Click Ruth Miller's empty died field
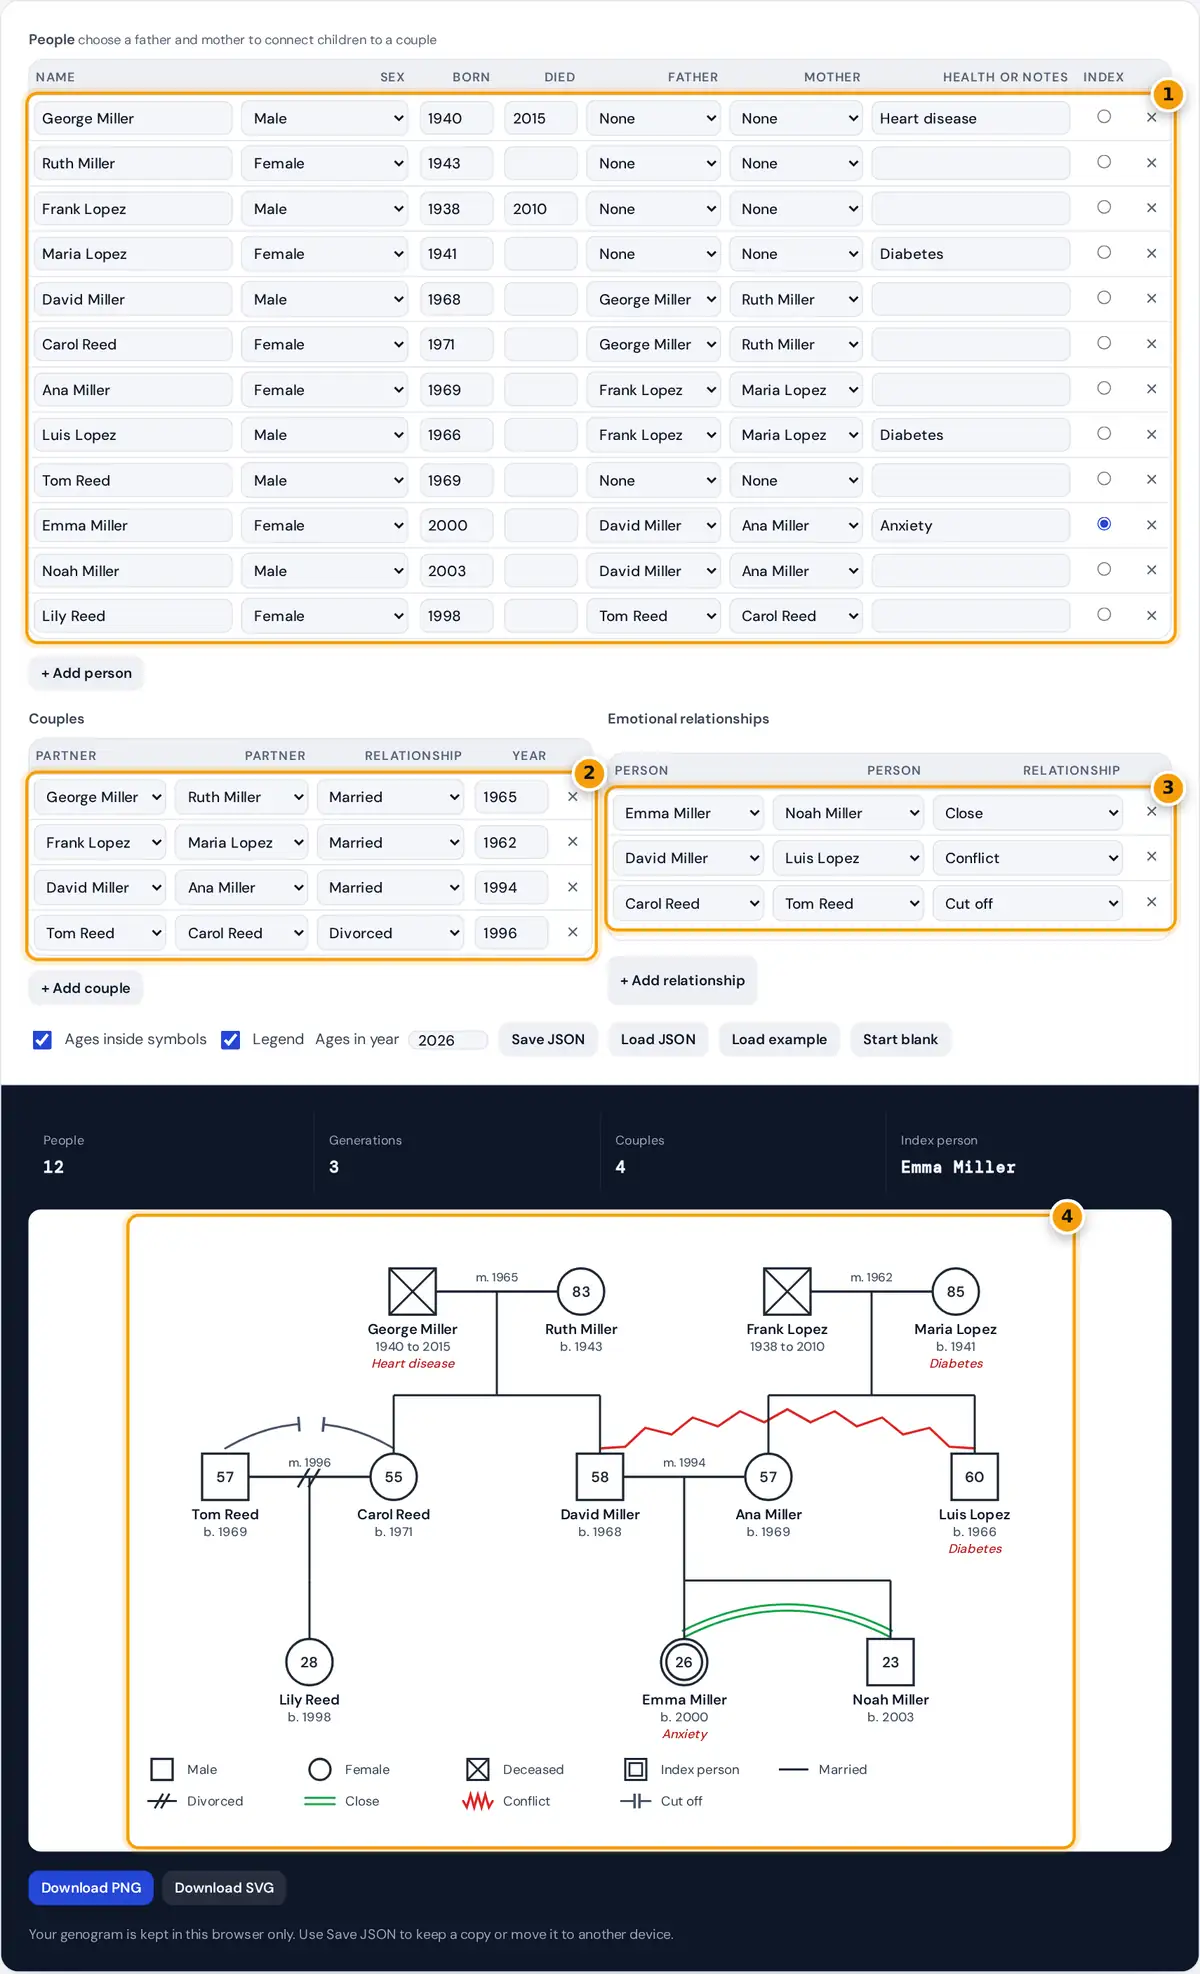Screen dimensions: 1200x1974 541,163
